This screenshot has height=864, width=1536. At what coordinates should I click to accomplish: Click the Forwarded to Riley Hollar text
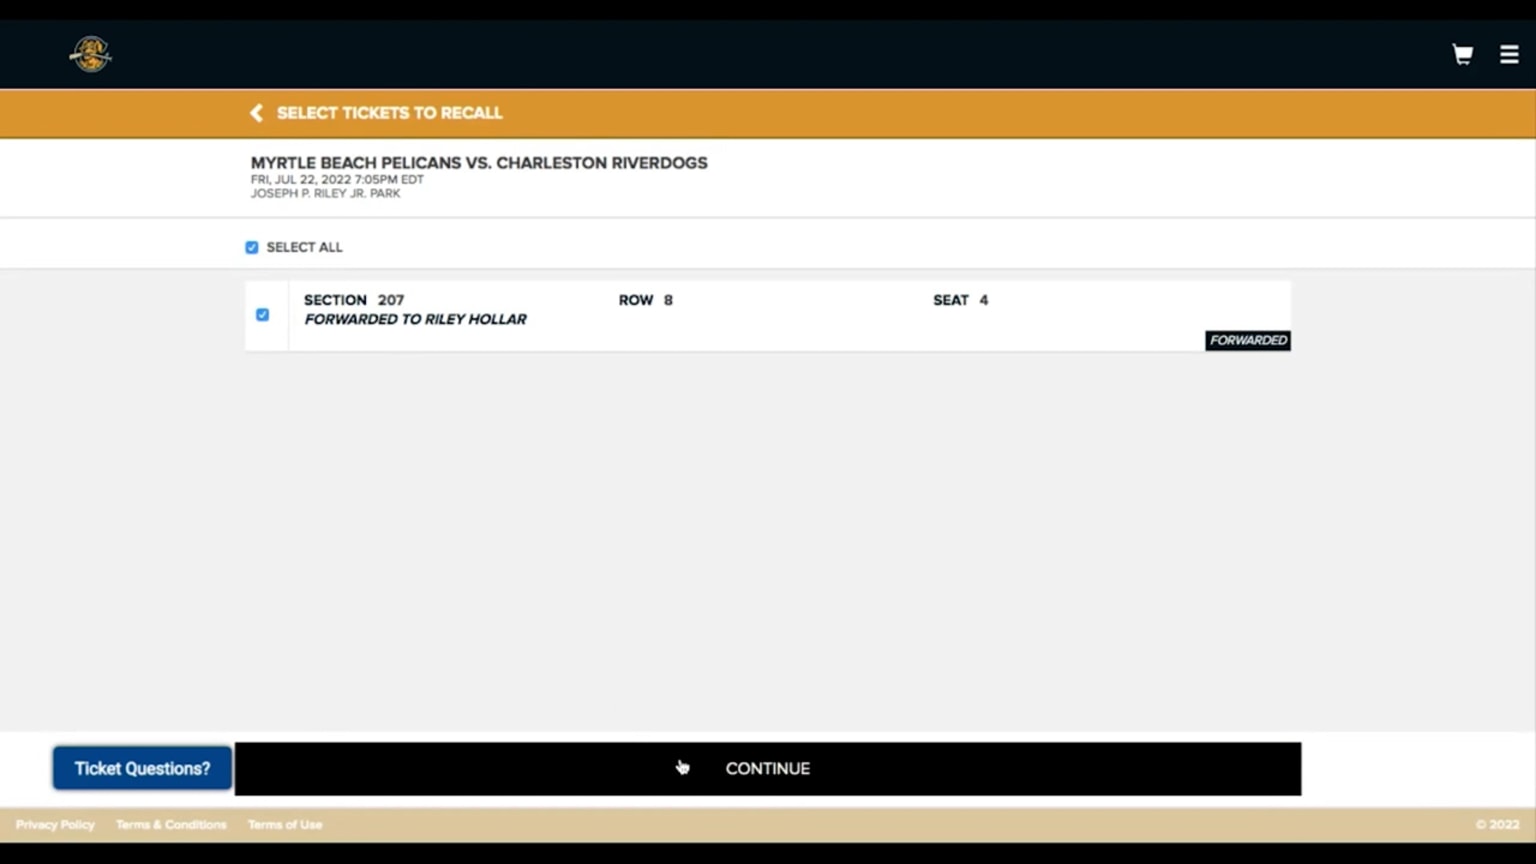[x=415, y=319]
